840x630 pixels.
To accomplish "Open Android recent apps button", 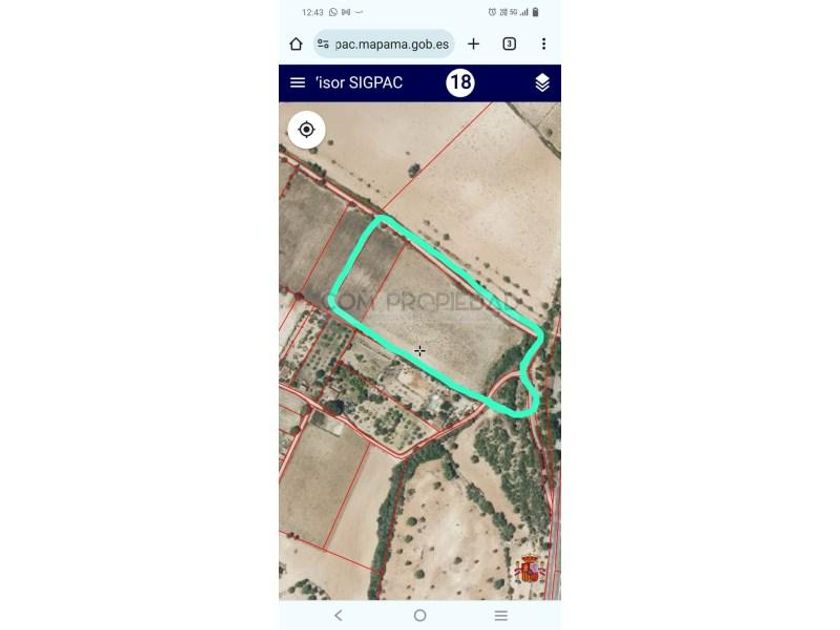I will 501,615.
